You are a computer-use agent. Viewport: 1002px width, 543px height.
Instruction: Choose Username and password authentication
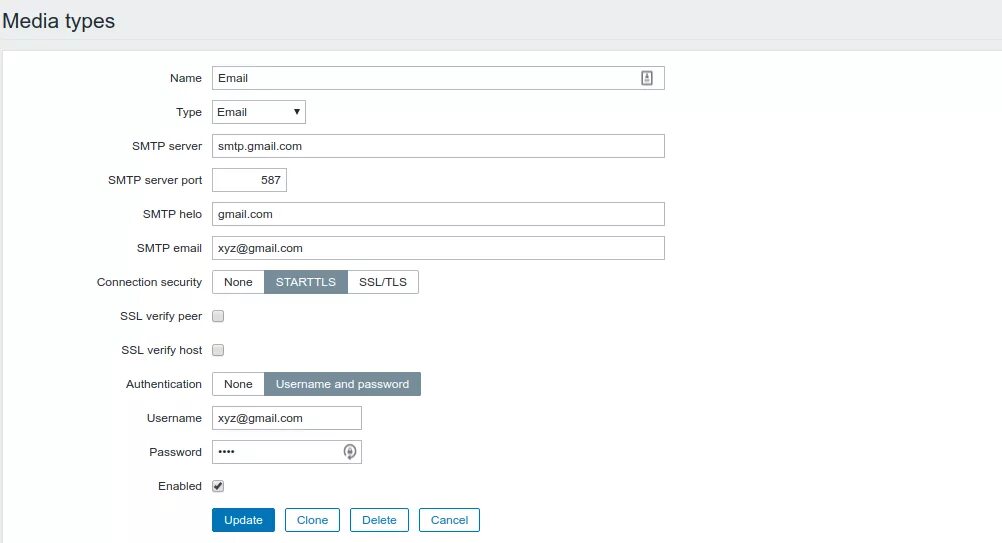(343, 384)
